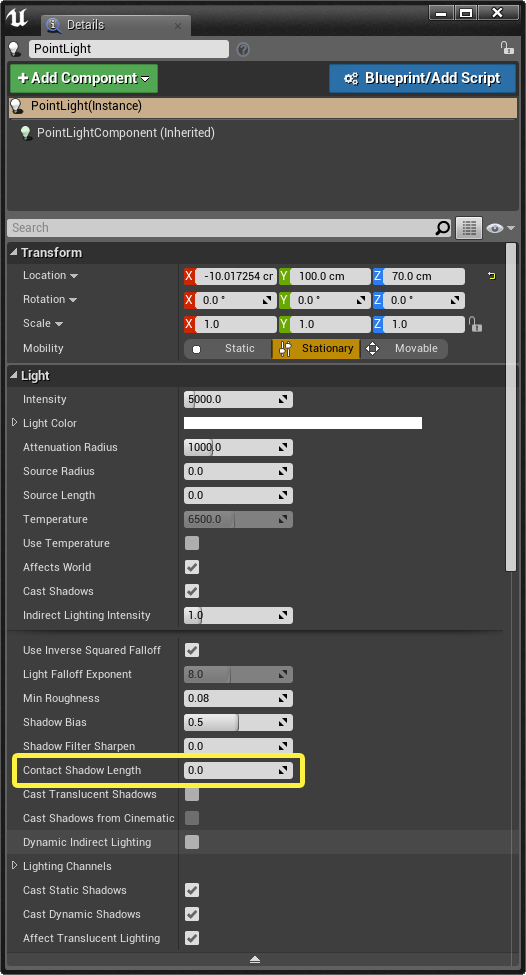Toggle the details panel lock icon

coord(507,48)
